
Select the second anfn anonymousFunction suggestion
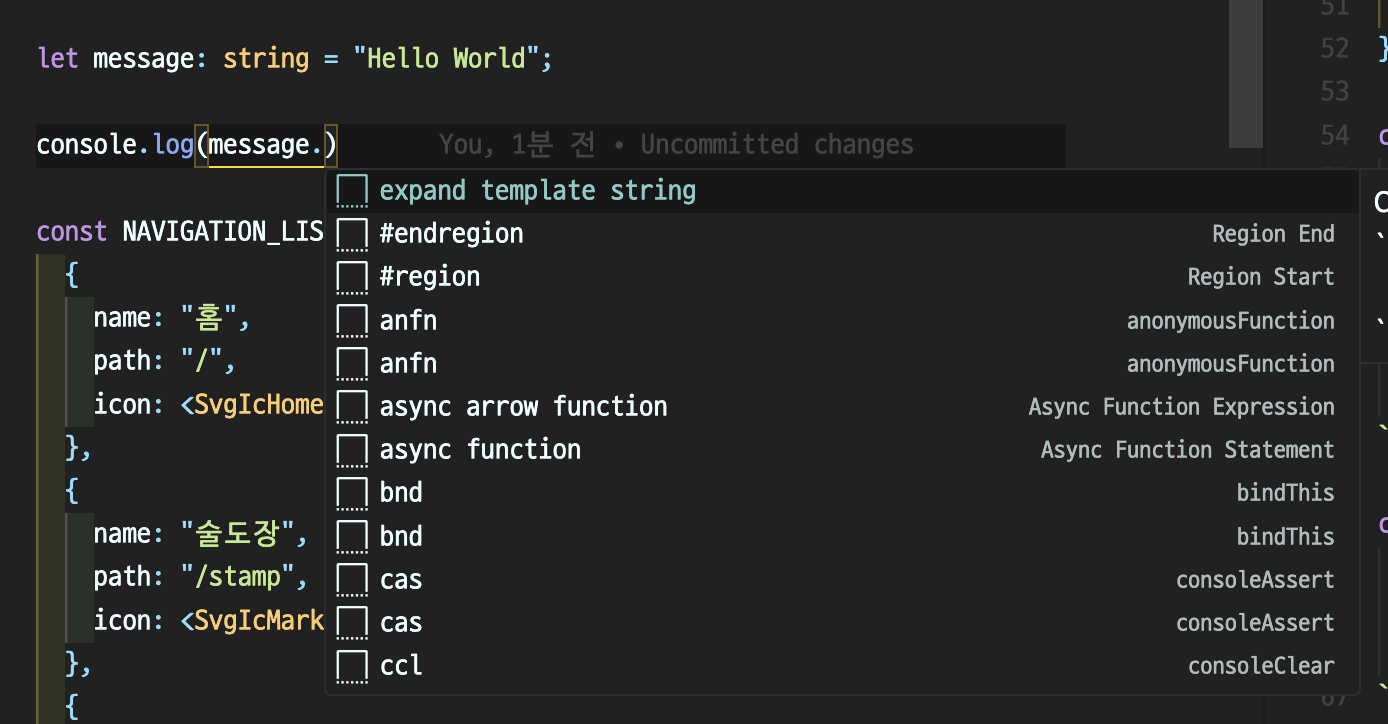pyautogui.click(x=408, y=364)
